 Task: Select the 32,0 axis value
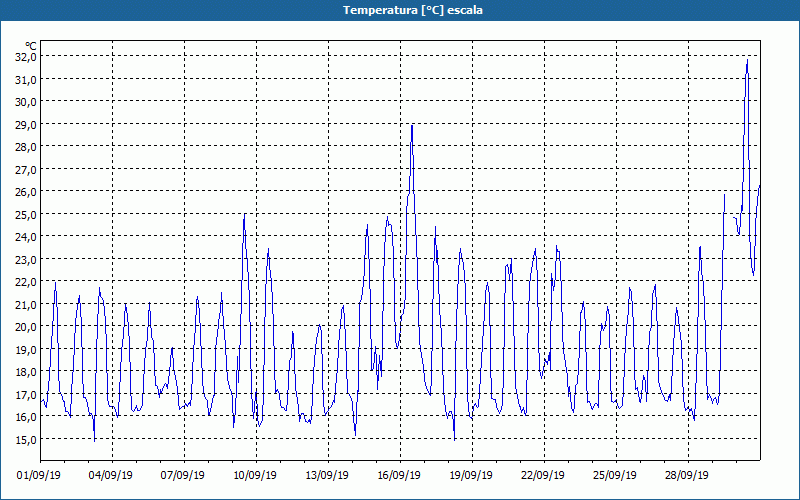26,57
